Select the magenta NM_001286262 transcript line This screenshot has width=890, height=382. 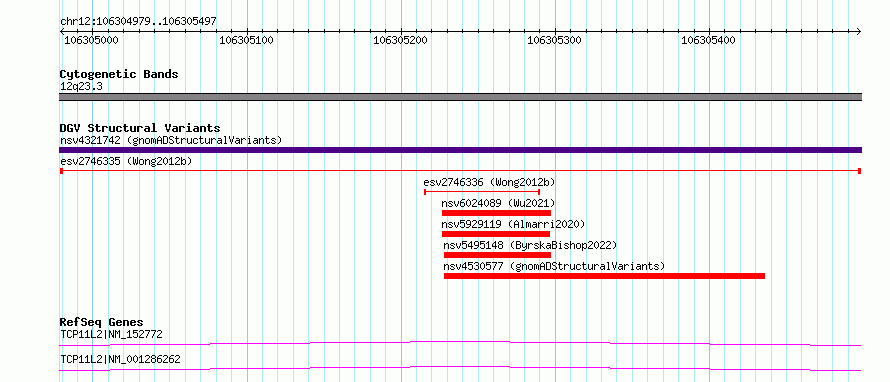pos(460,369)
